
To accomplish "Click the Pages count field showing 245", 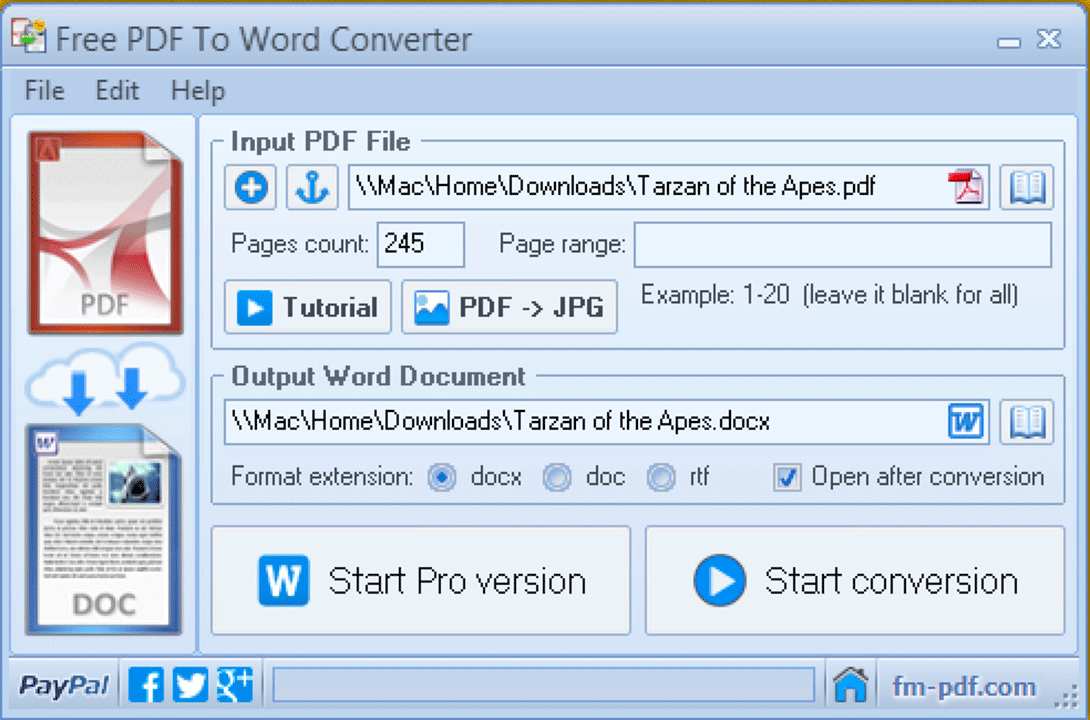I will tap(421, 245).
